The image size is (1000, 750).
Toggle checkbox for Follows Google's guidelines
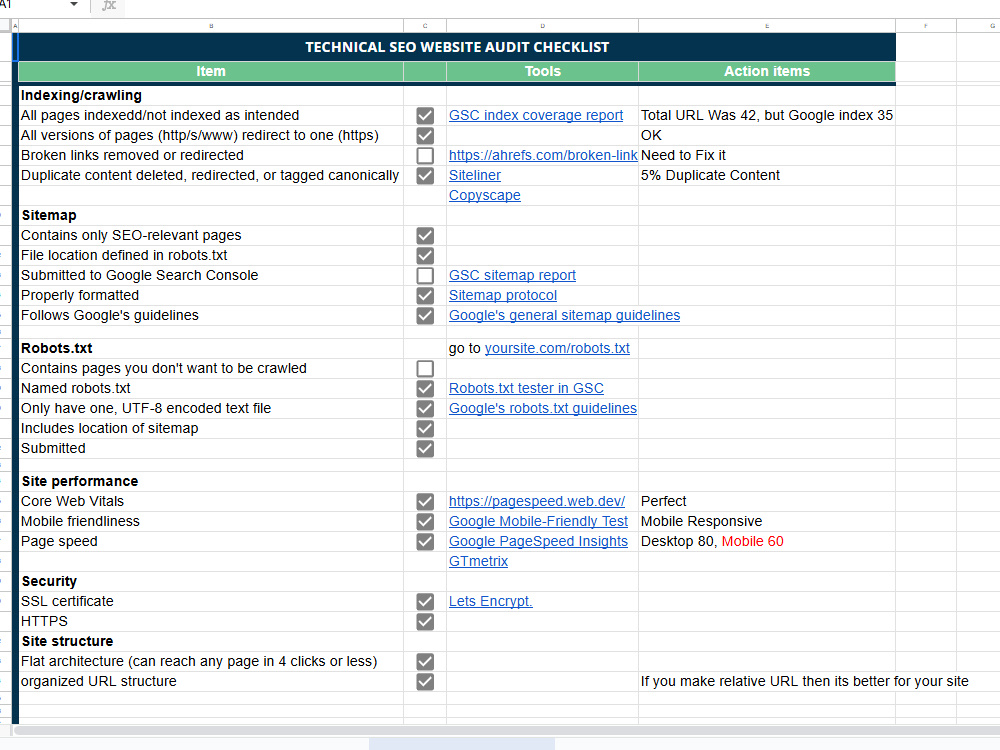[x=425, y=316]
